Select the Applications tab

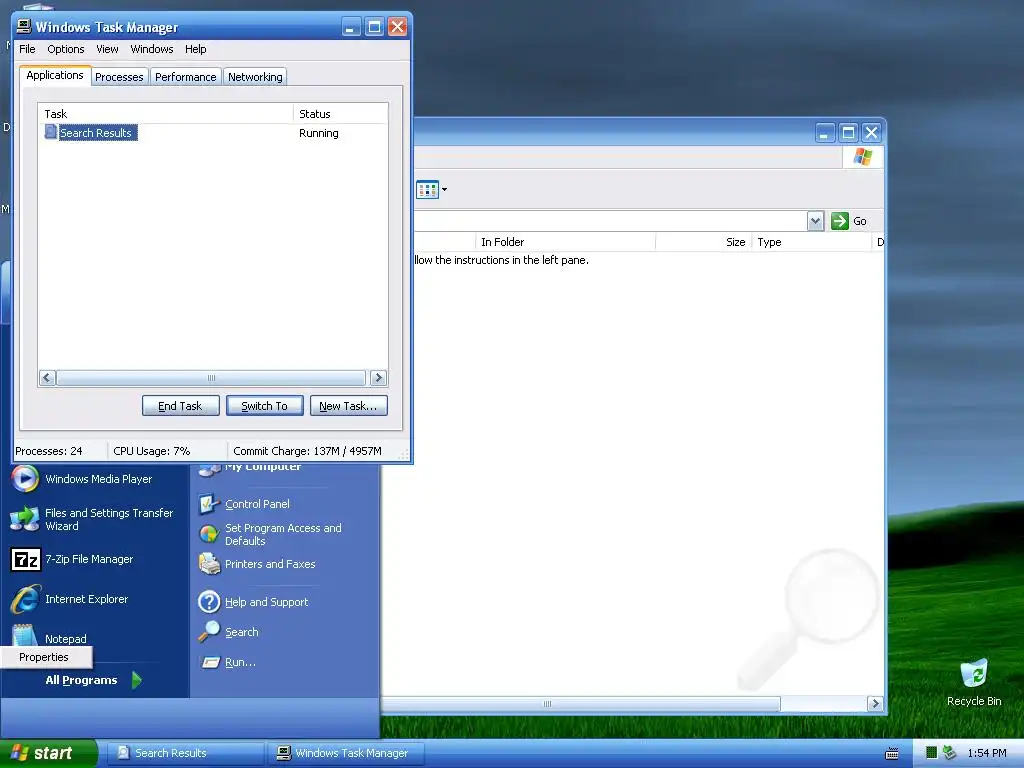(55, 75)
